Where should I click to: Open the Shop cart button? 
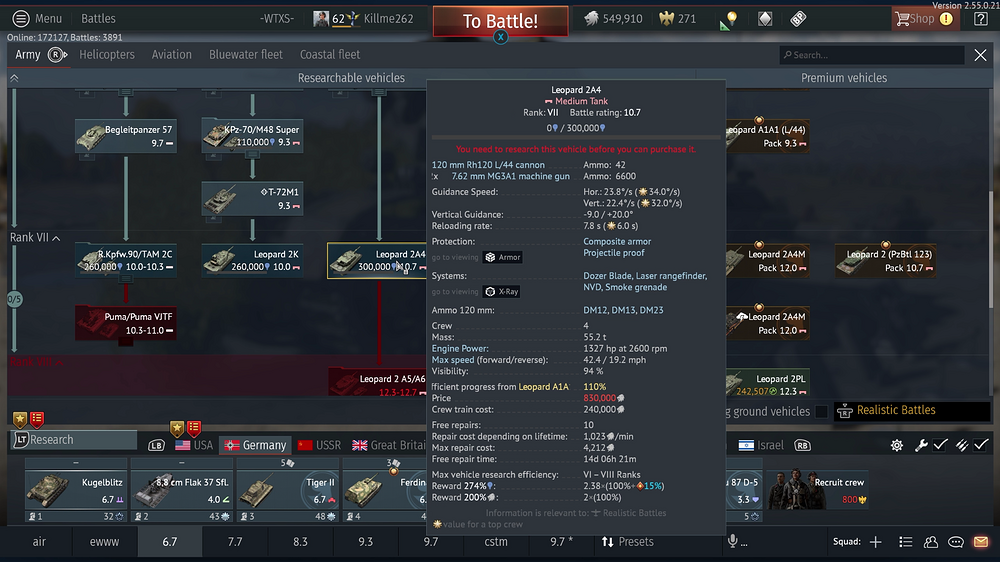(x=915, y=18)
